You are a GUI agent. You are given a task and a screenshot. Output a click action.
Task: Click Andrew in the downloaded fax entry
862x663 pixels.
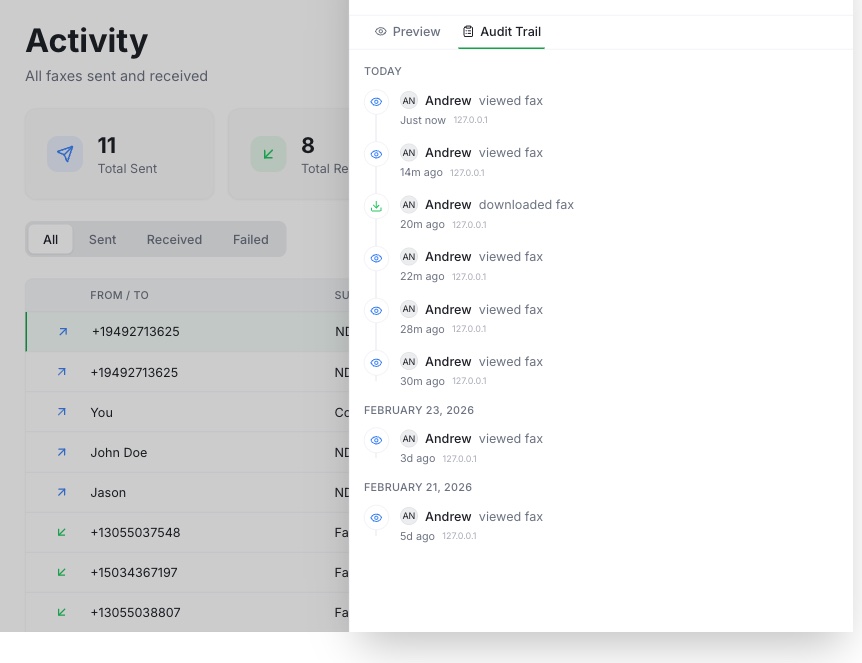pyautogui.click(x=448, y=205)
